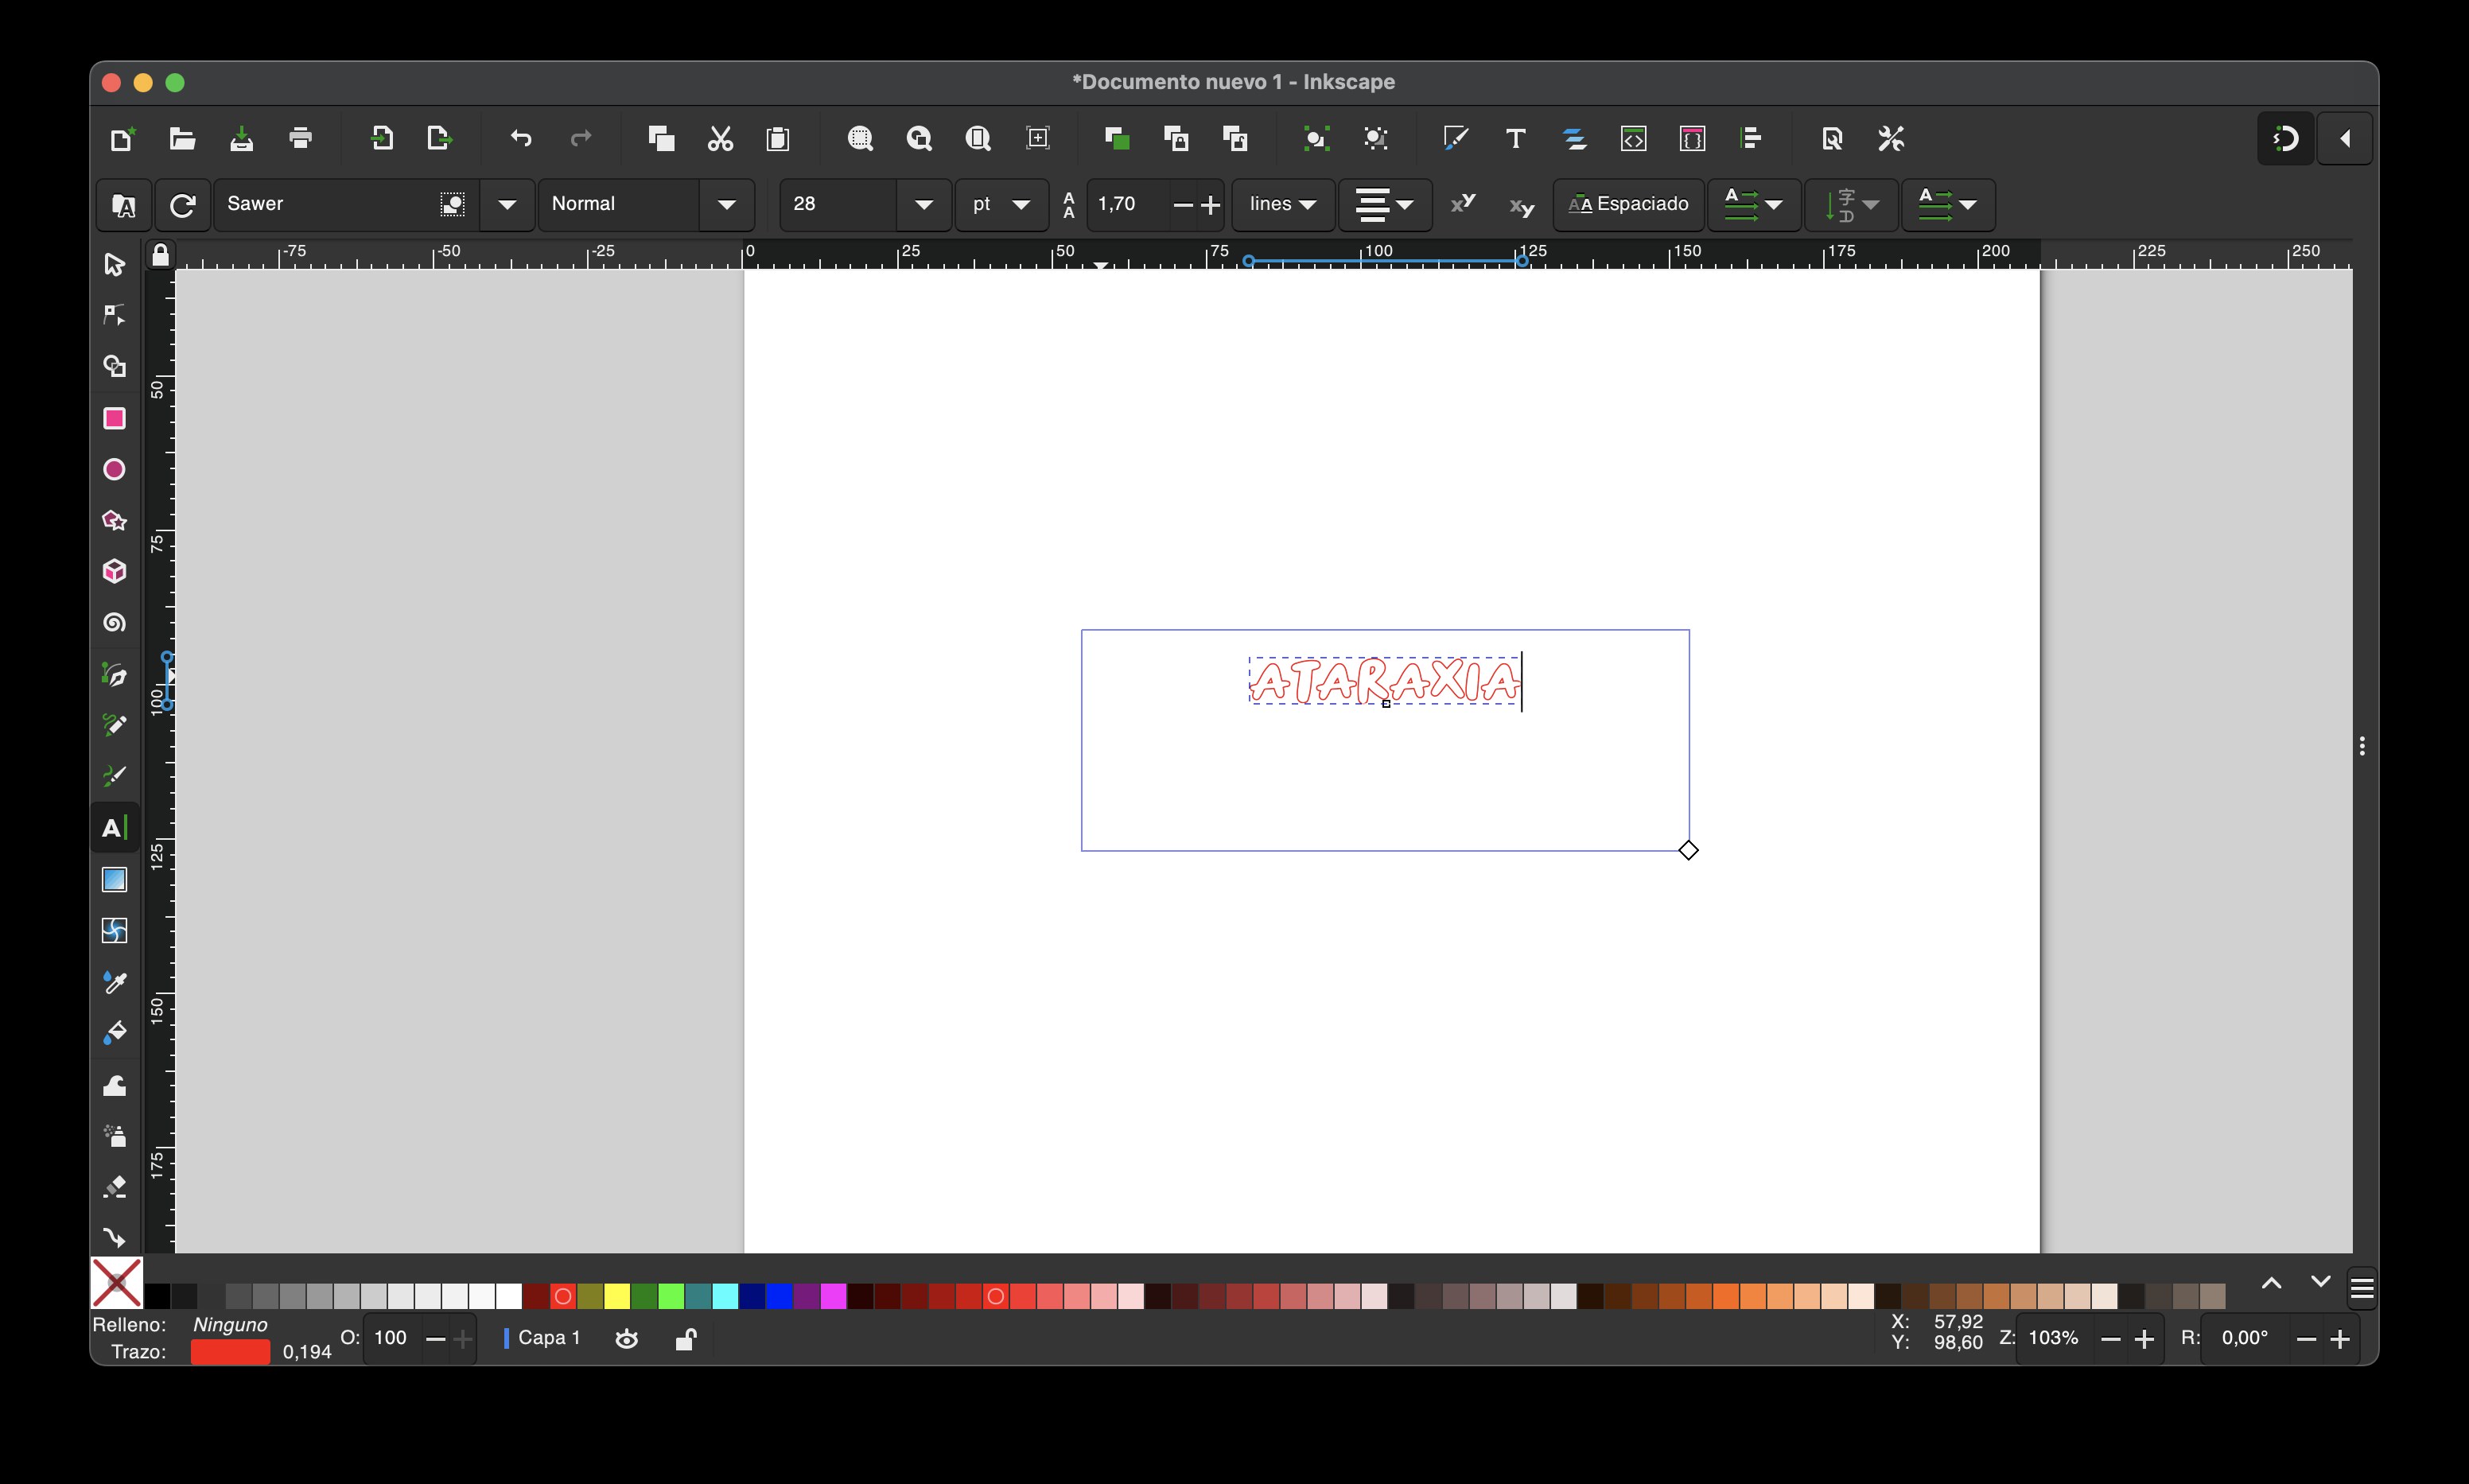Select the Gradient tool
2469x1484 pixels.
coord(114,879)
